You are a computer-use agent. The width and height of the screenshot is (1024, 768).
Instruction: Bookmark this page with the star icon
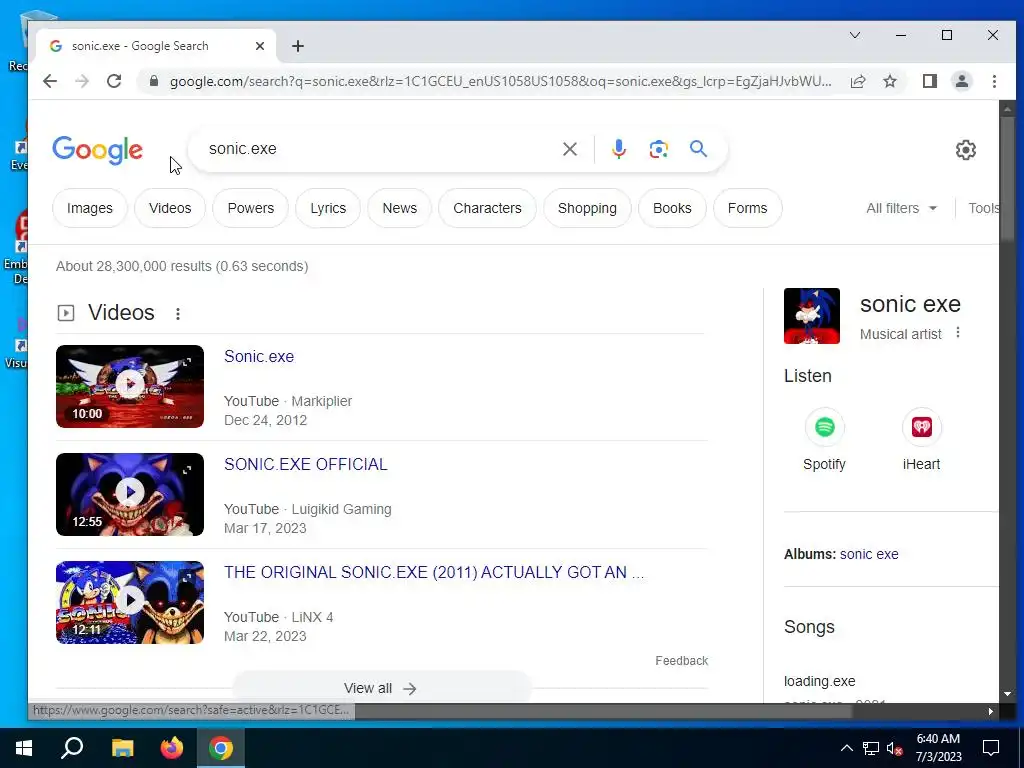889,81
